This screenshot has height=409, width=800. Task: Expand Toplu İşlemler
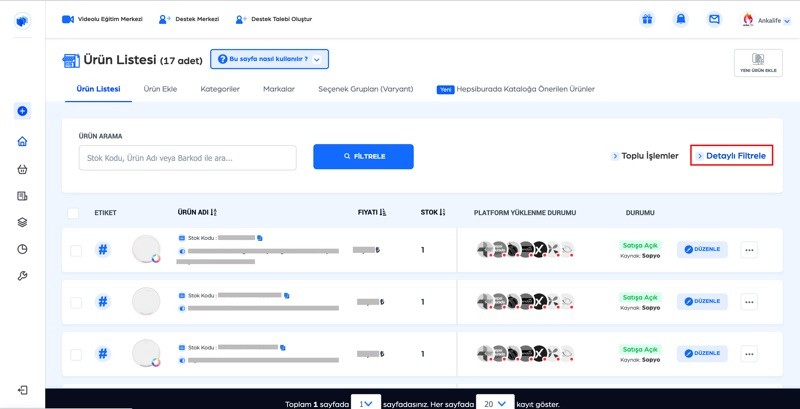pos(645,156)
